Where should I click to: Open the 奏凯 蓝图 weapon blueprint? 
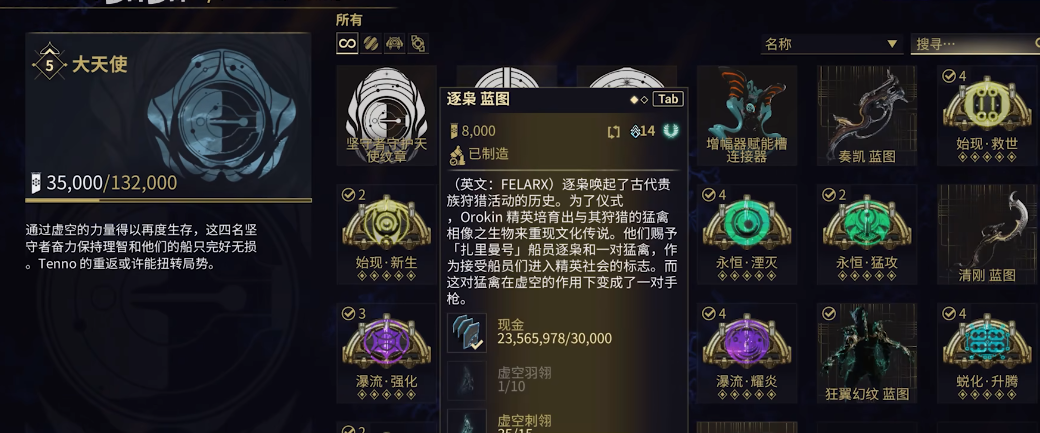[867, 115]
